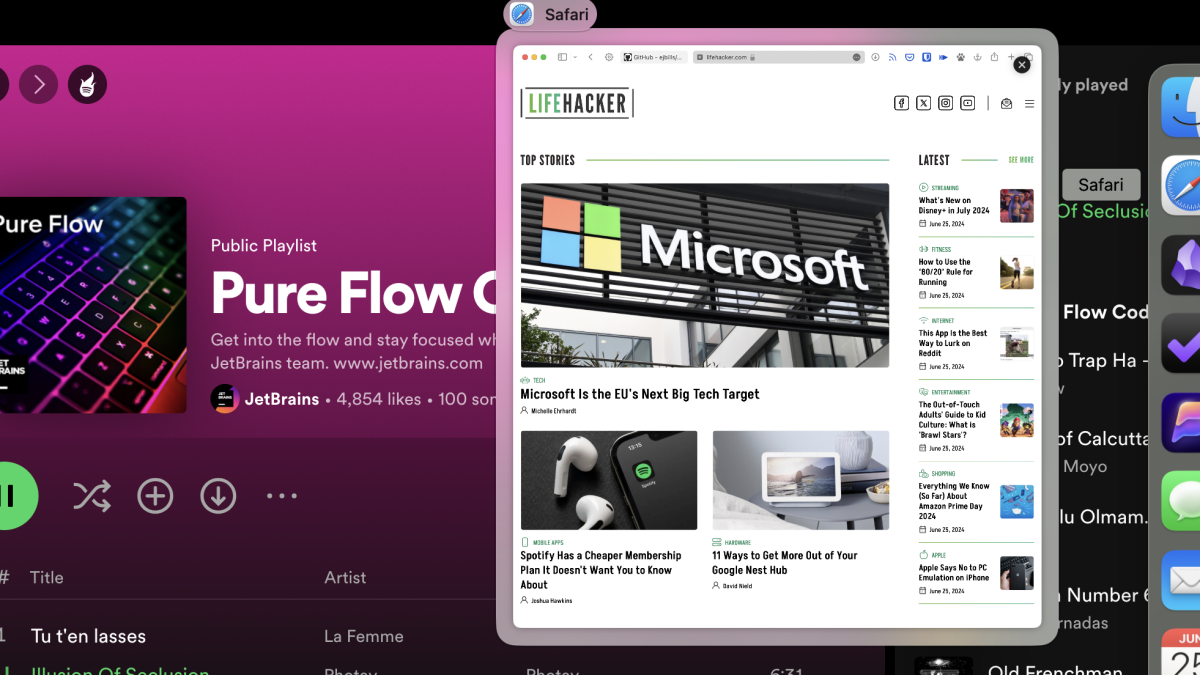Open the playlist's three-dot more options
The height and width of the screenshot is (675, 1200).
coord(282,496)
